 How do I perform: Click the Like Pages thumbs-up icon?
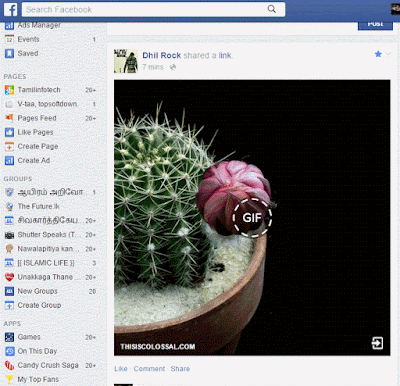point(9,132)
